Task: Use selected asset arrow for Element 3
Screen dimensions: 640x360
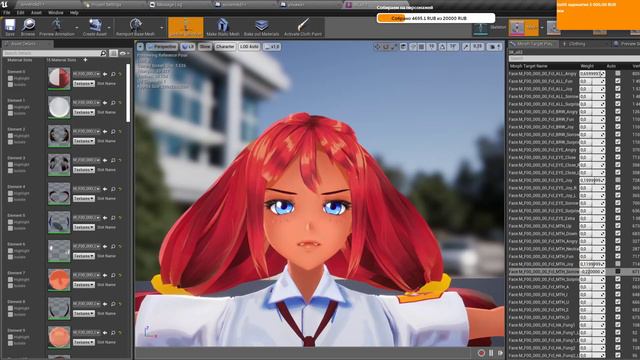Action: coord(105,160)
